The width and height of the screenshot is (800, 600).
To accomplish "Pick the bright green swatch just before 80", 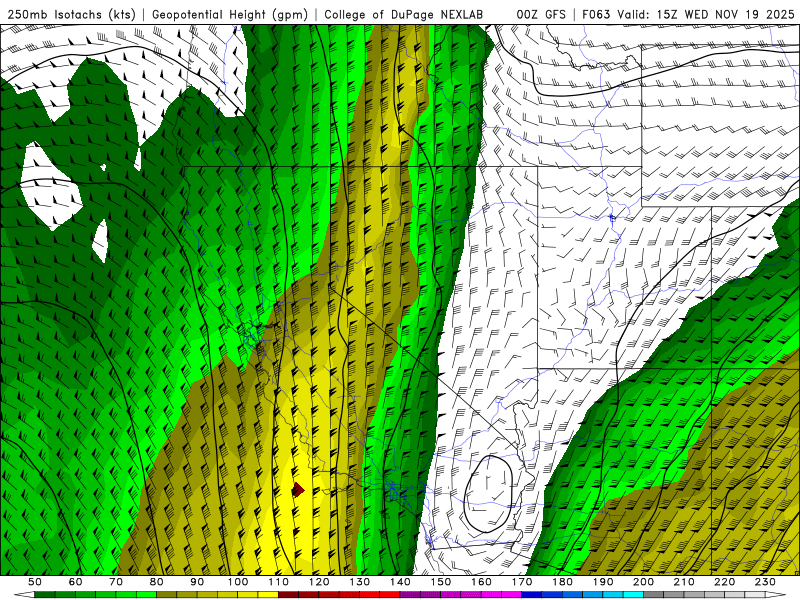I will click(x=146, y=595).
